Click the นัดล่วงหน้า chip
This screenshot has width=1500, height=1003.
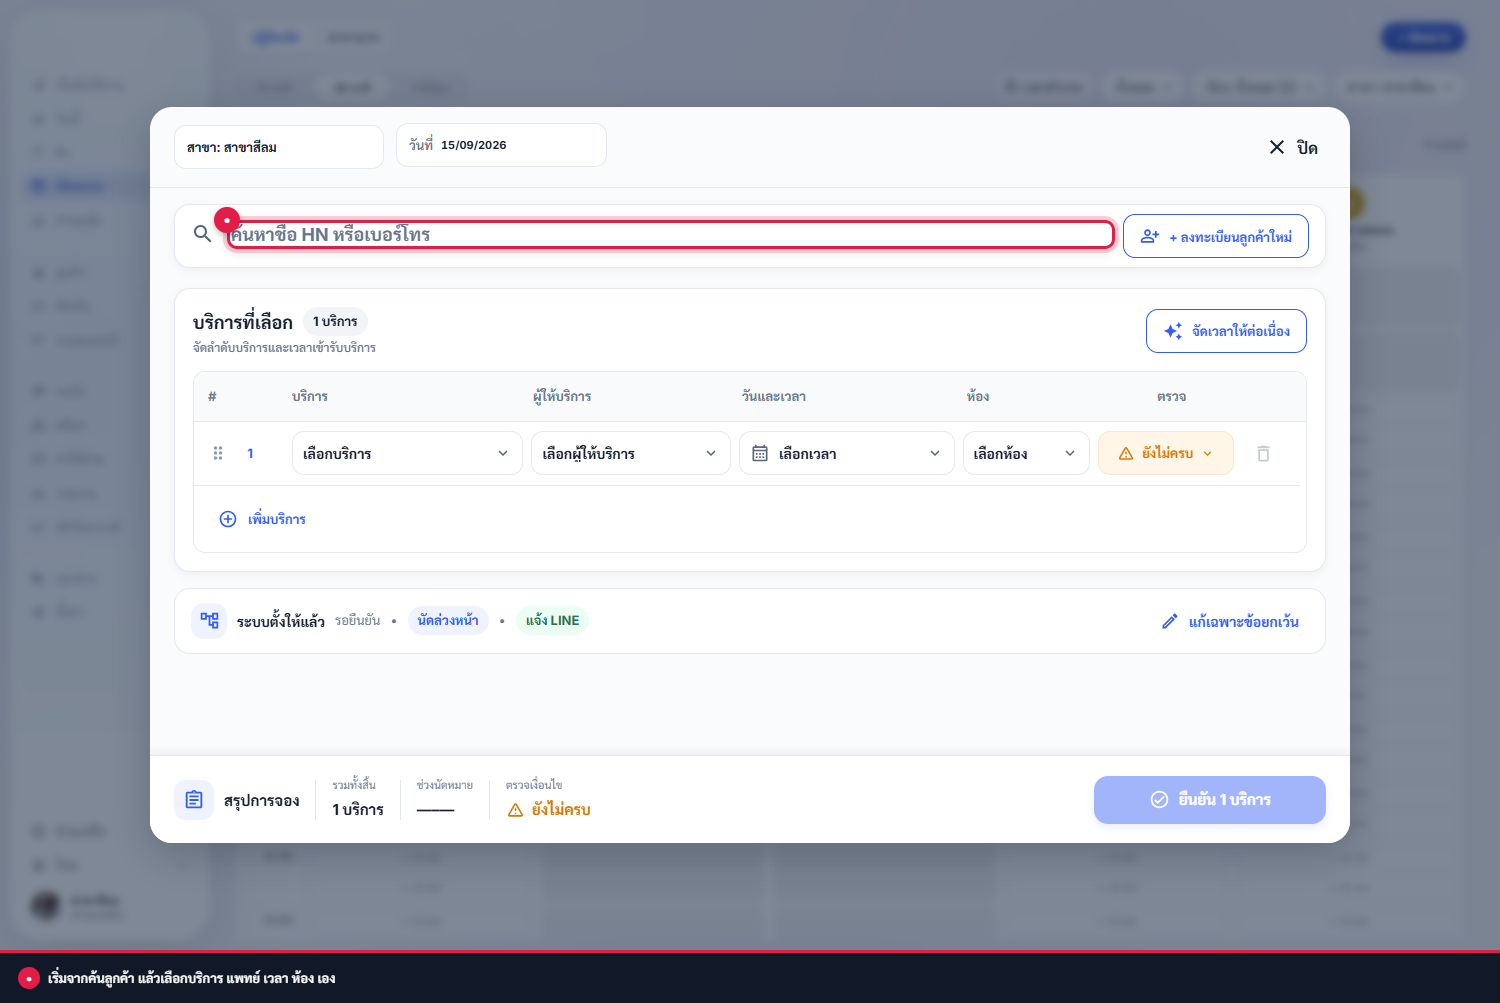[448, 620]
